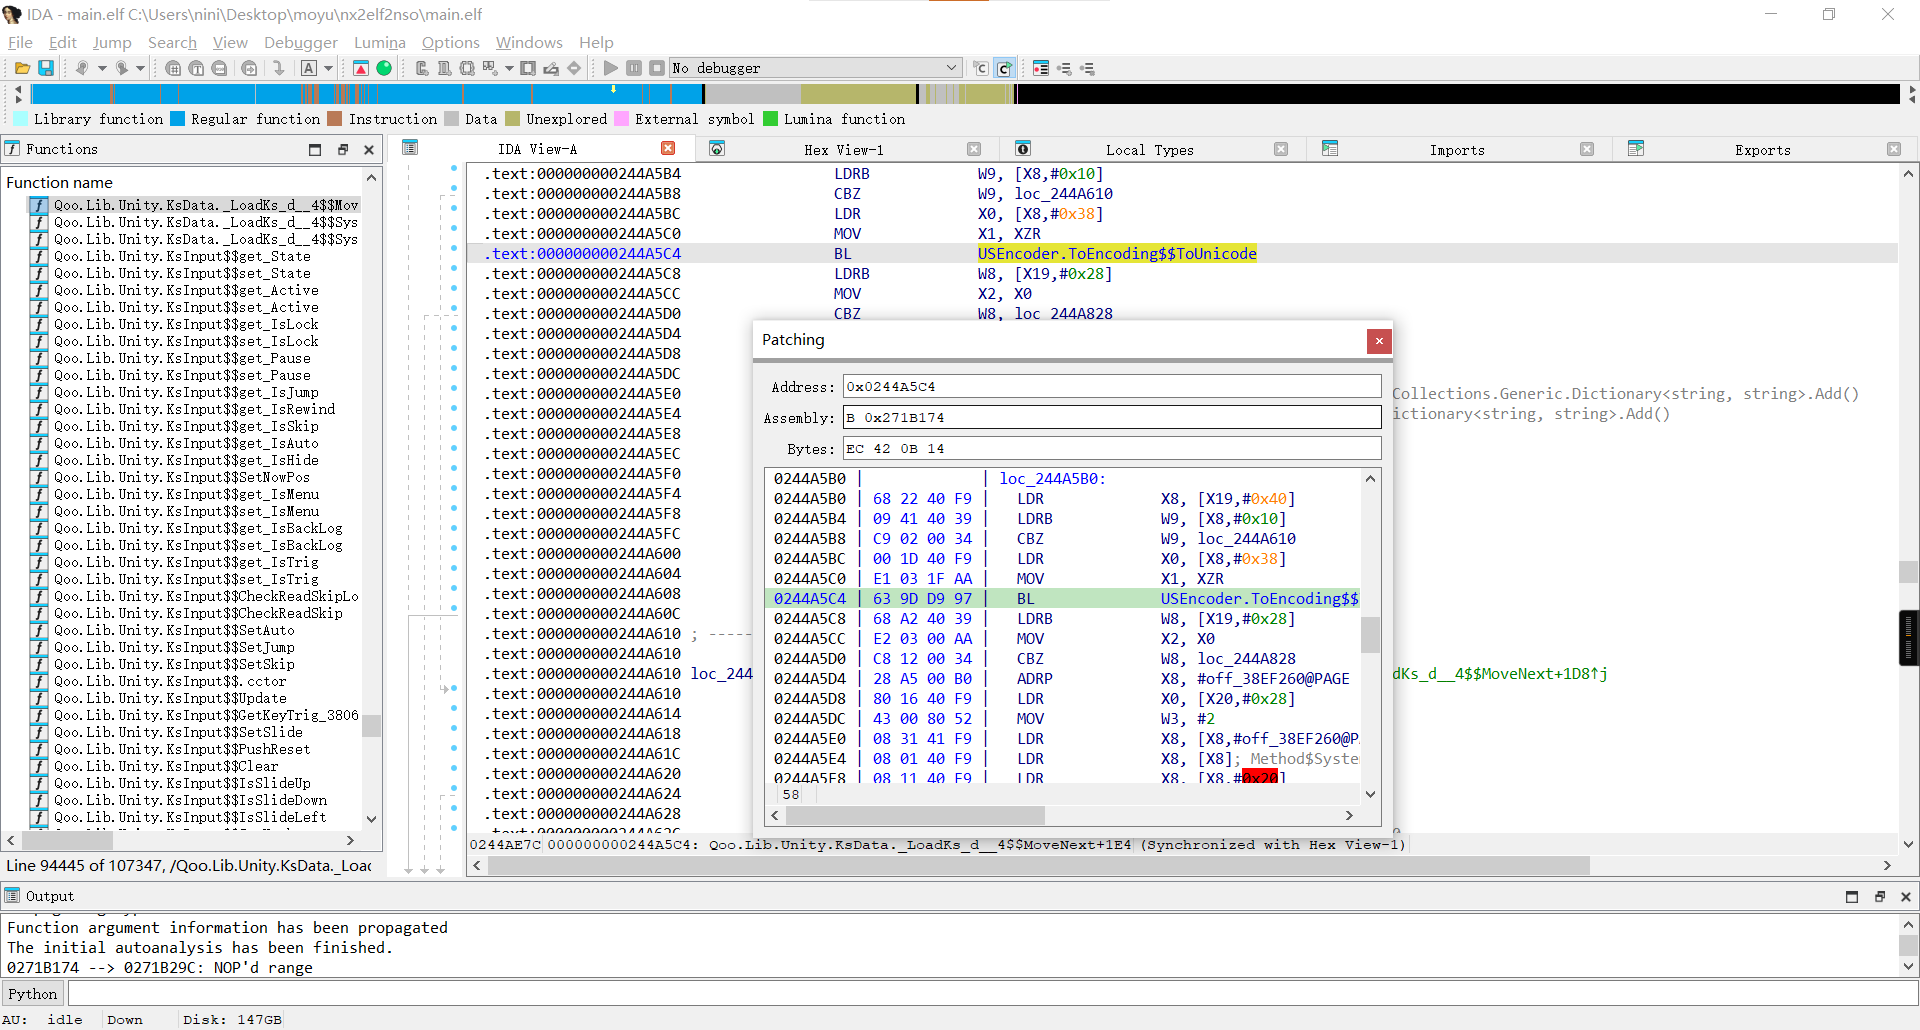This screenshot has width=1920, height=1030.
Task: Select Qoo.Lib.Unity.KsInput$$get_IsJump function
Action: pos(186,392)
